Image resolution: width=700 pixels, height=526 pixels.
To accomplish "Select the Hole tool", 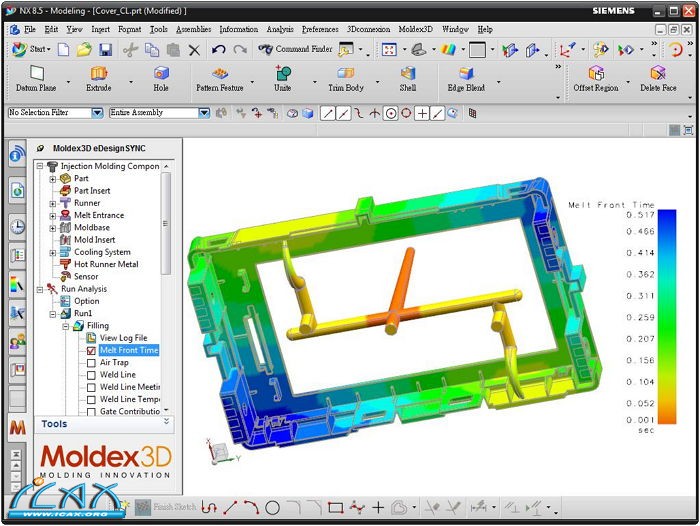I will (x=161, y=79).
